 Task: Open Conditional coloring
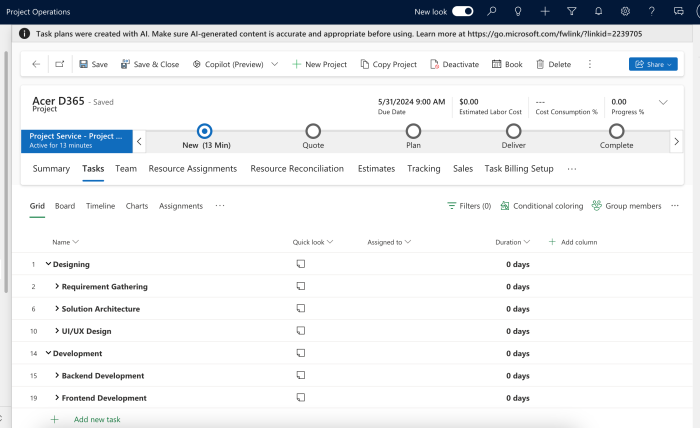pyautogui.click(x=542, y=206)
